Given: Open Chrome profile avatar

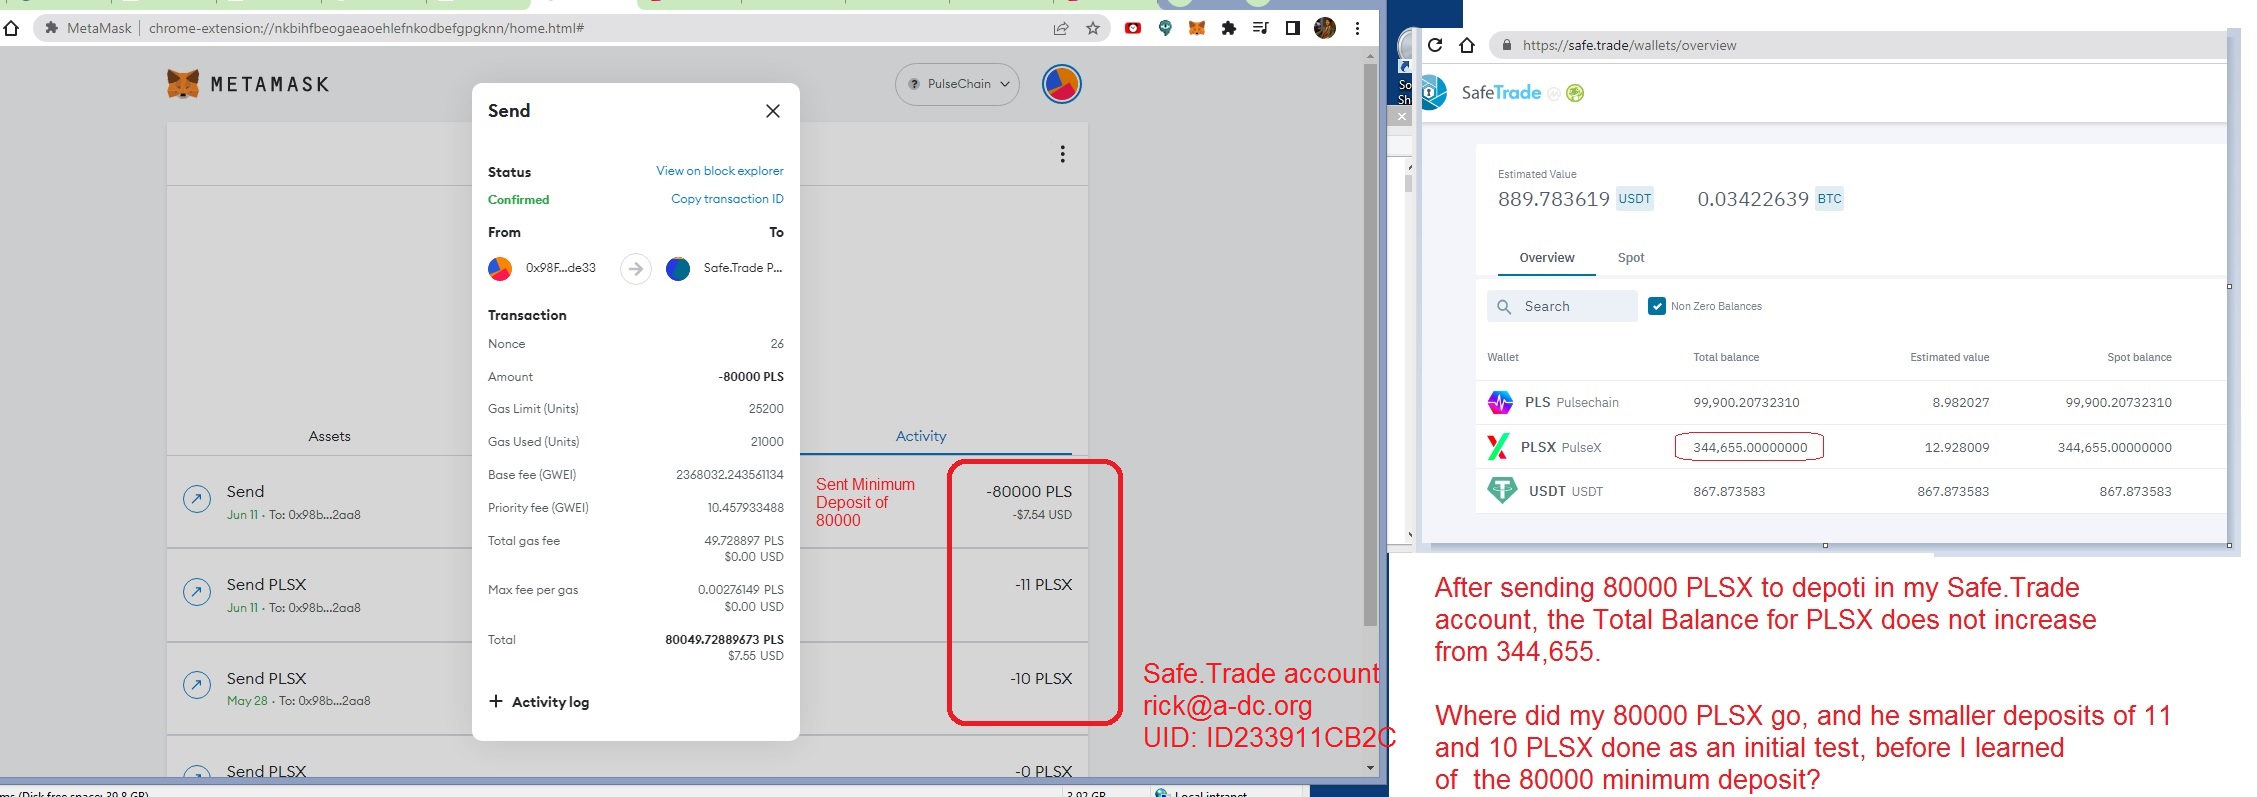Looking at the screenshot, I should click(1325, 28).
